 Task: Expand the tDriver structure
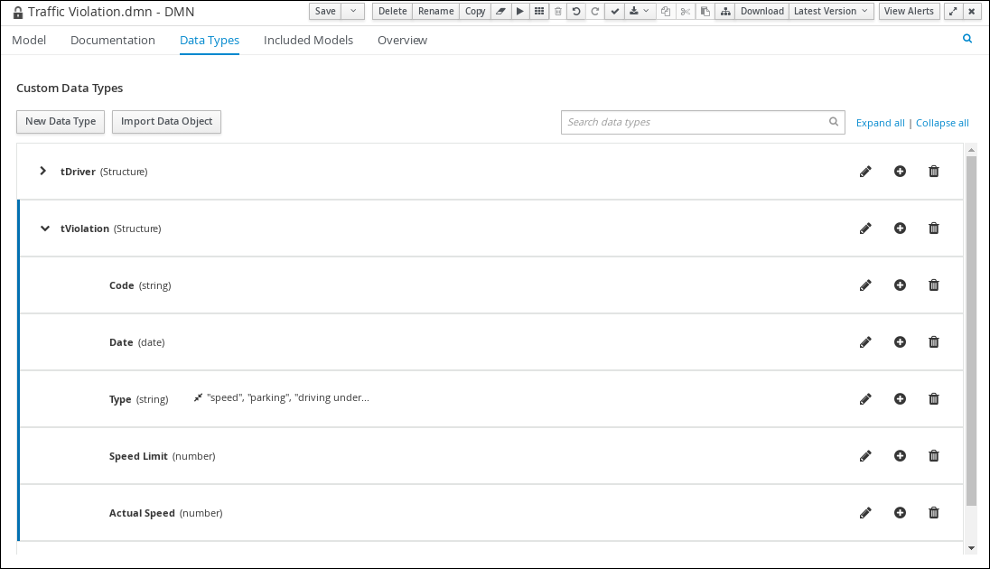click(x=43, y=171)
